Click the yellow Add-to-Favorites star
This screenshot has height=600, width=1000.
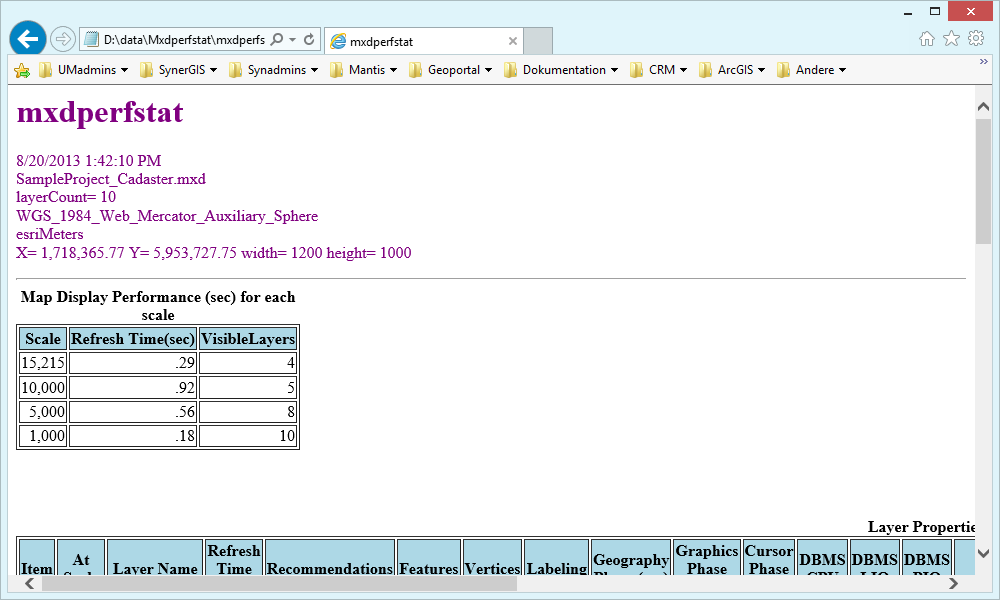(x=20, y=70)
